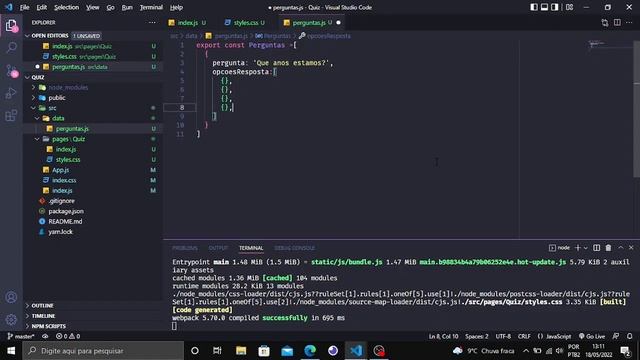The height and width of the screenshot is (360, 640).
Task: Click the feedback icon in status bar
Action: click(x=616, y=336)
